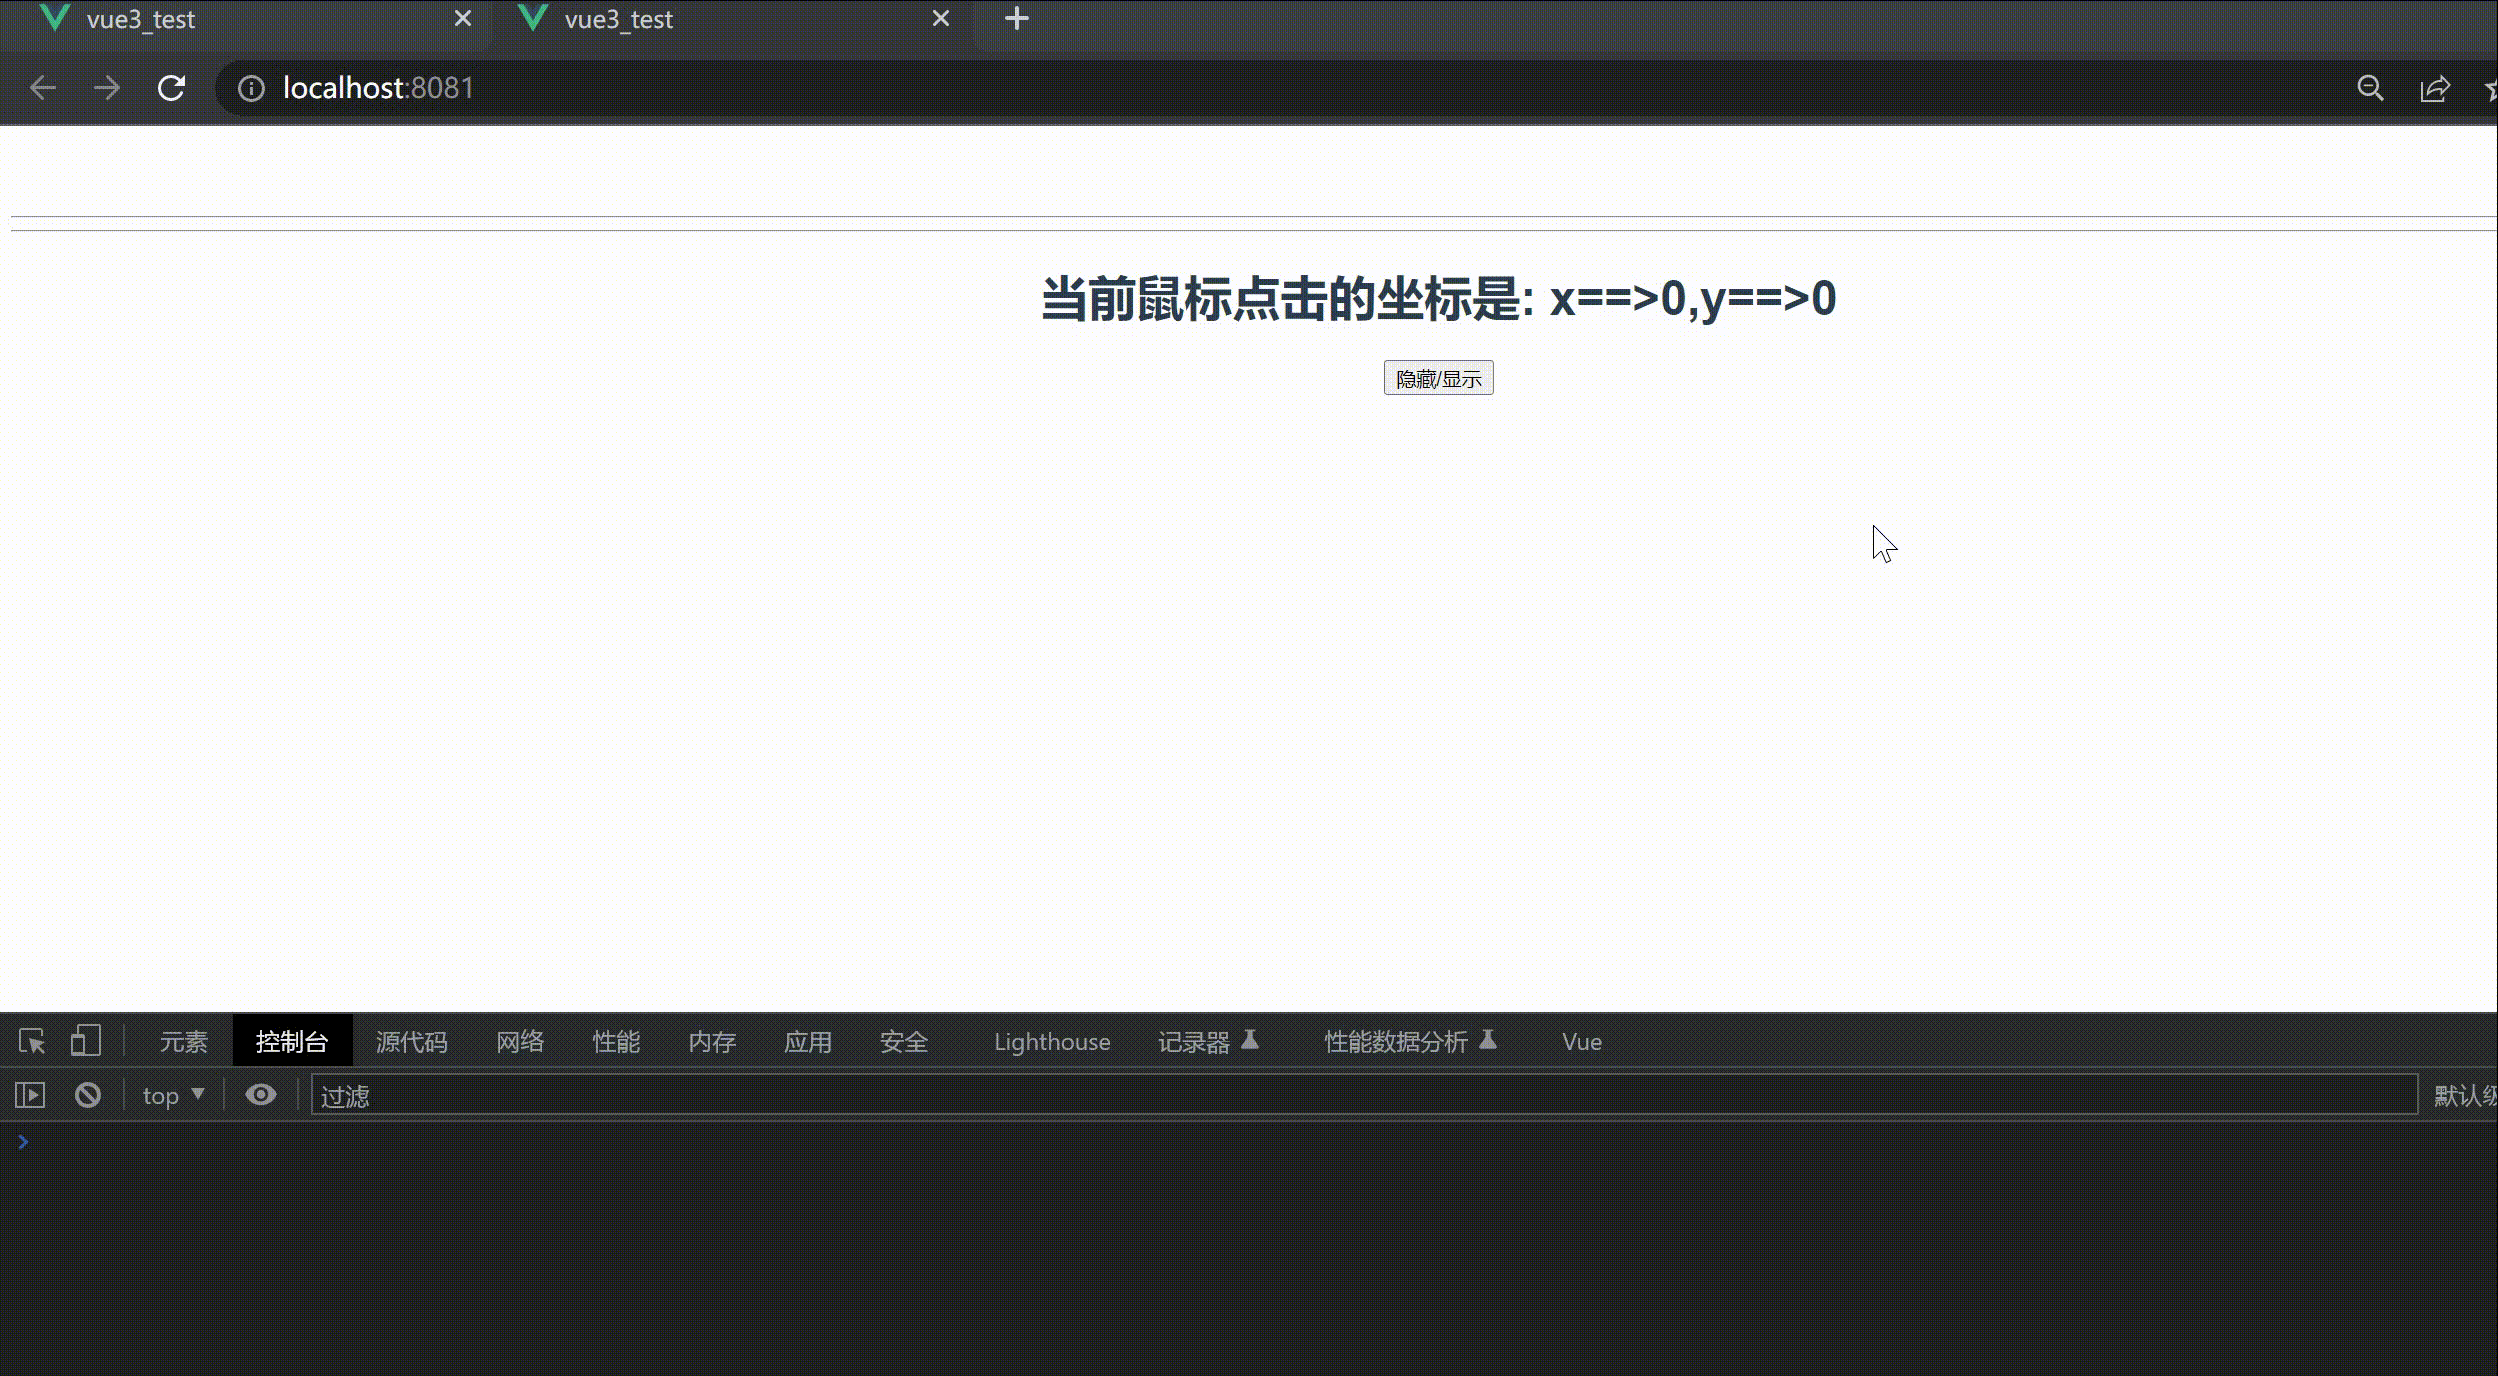This screenshot has width=2498, height=1376.
Task: Toggle the bookmark star for this page
Action: [2491, 88]
